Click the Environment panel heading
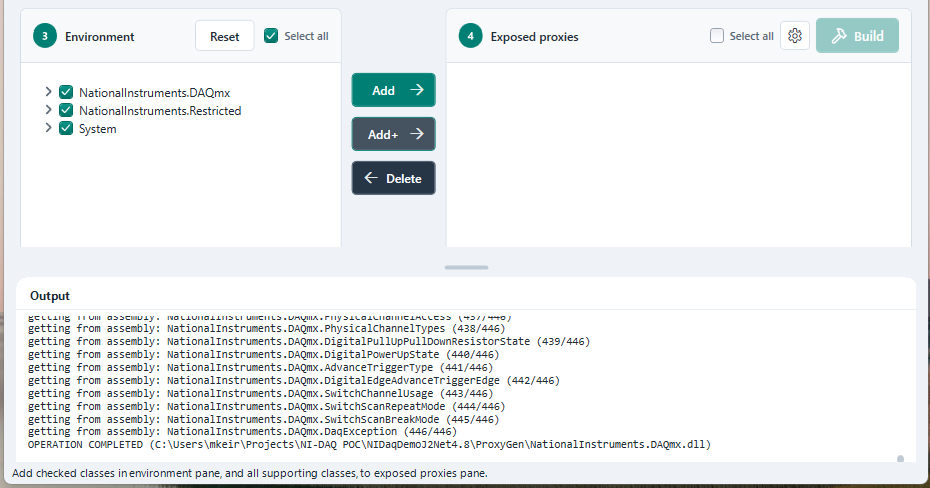 pyautogui.click(x=100, y=37)
